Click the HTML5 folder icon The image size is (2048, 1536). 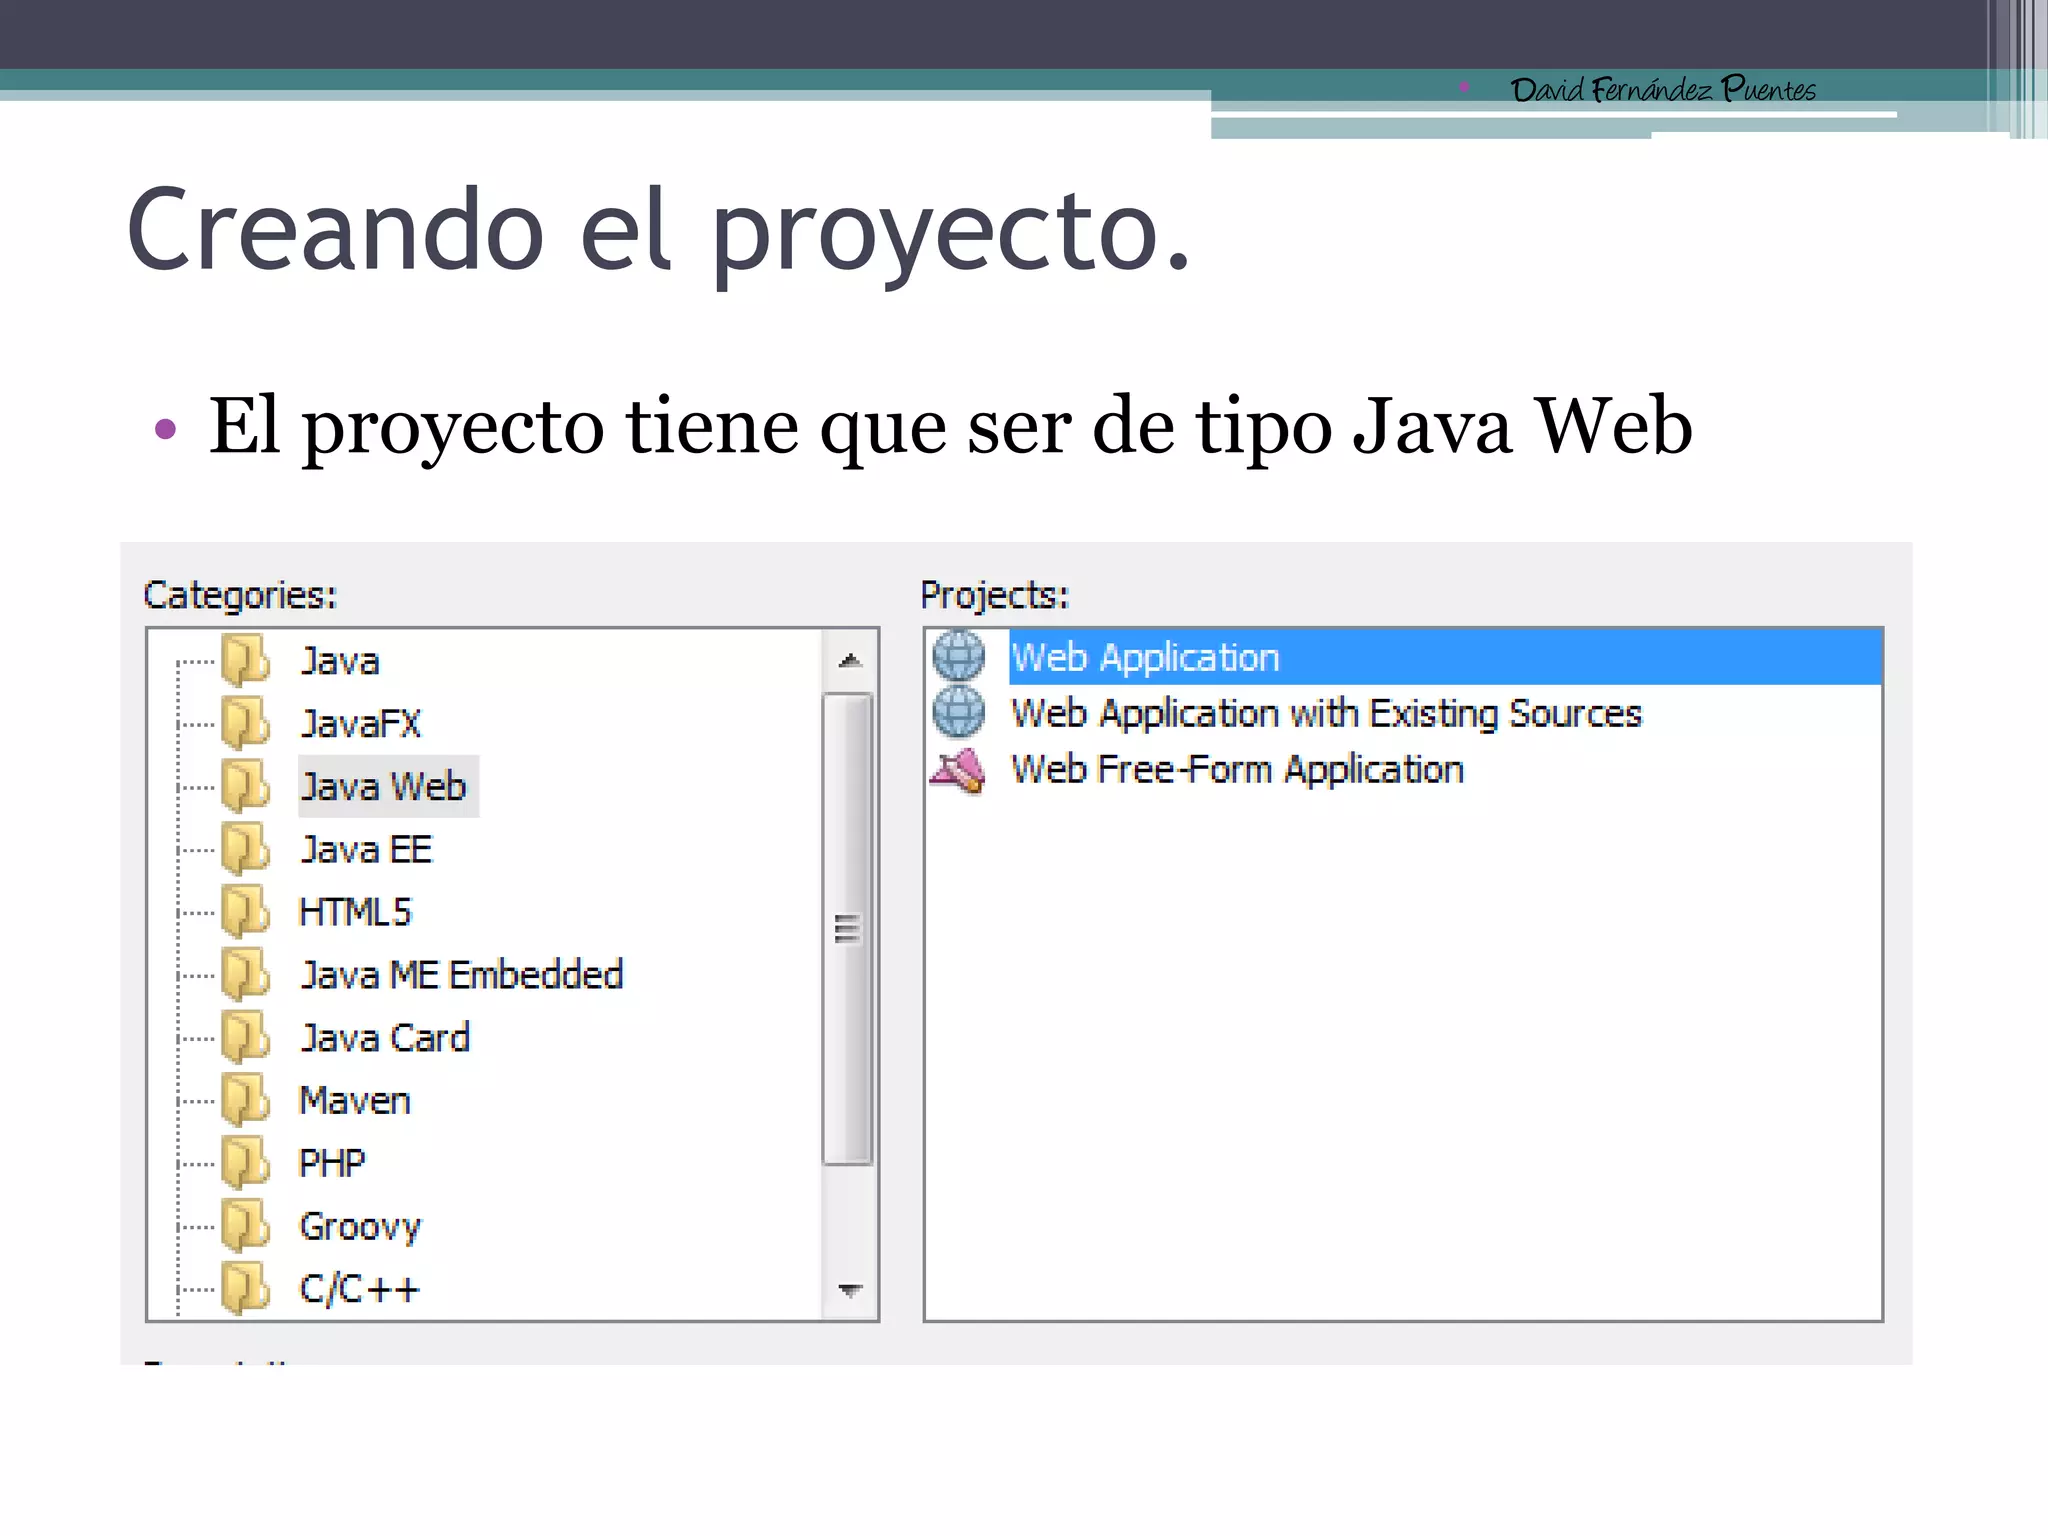[x=245, y=912]
